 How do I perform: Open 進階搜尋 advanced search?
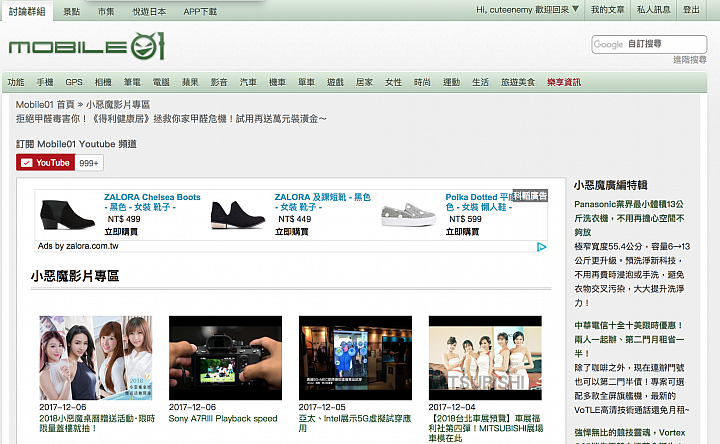(x=690, y=60)
